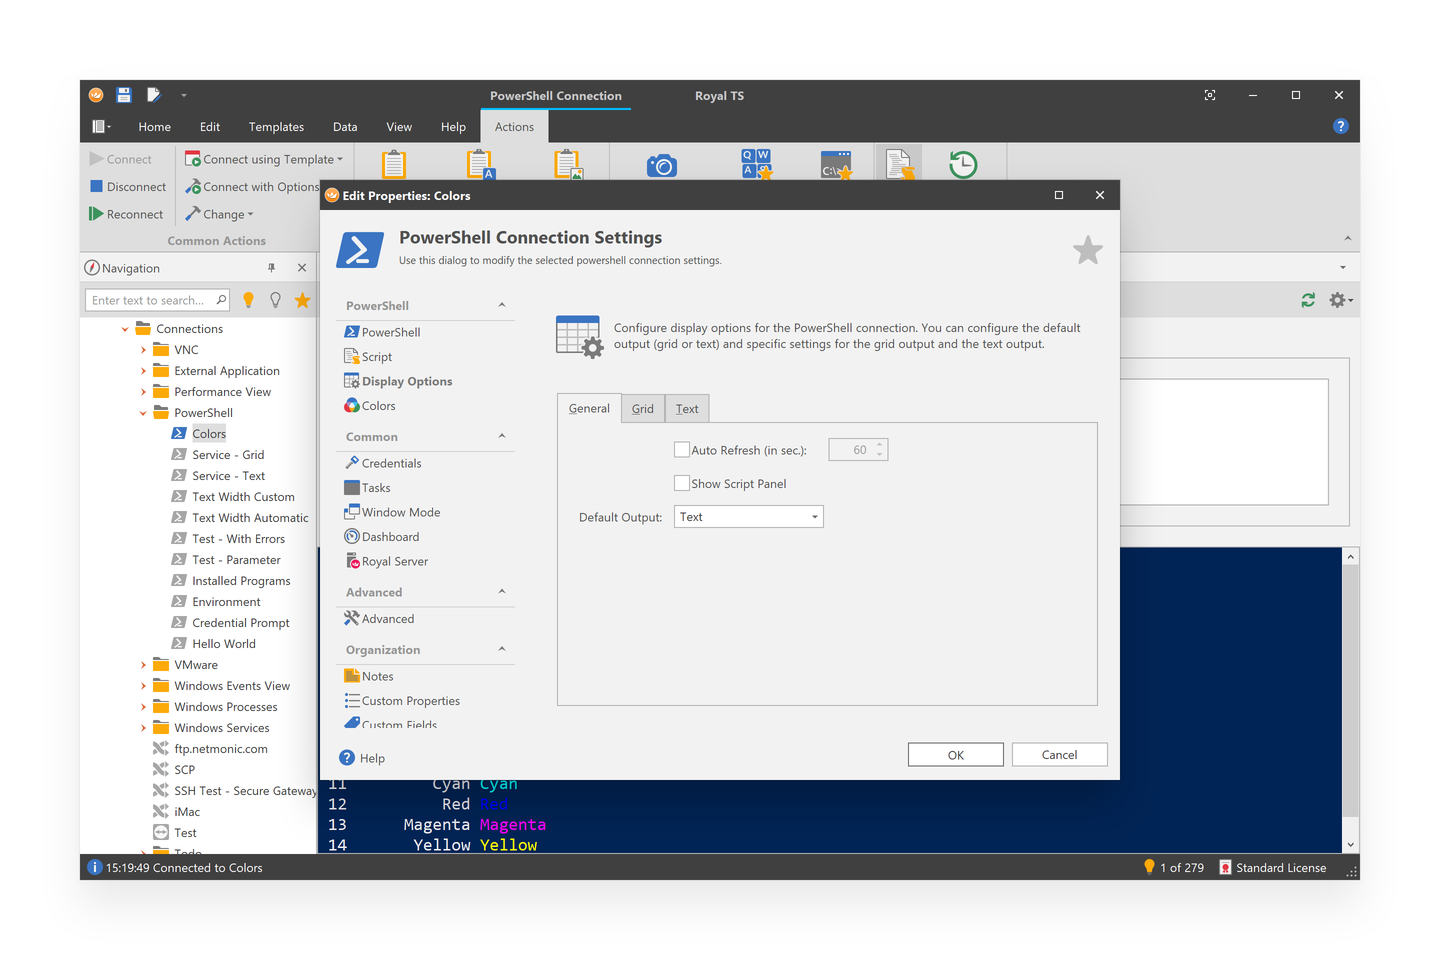Switch to the Grid tab

click(x=642, y=408)
